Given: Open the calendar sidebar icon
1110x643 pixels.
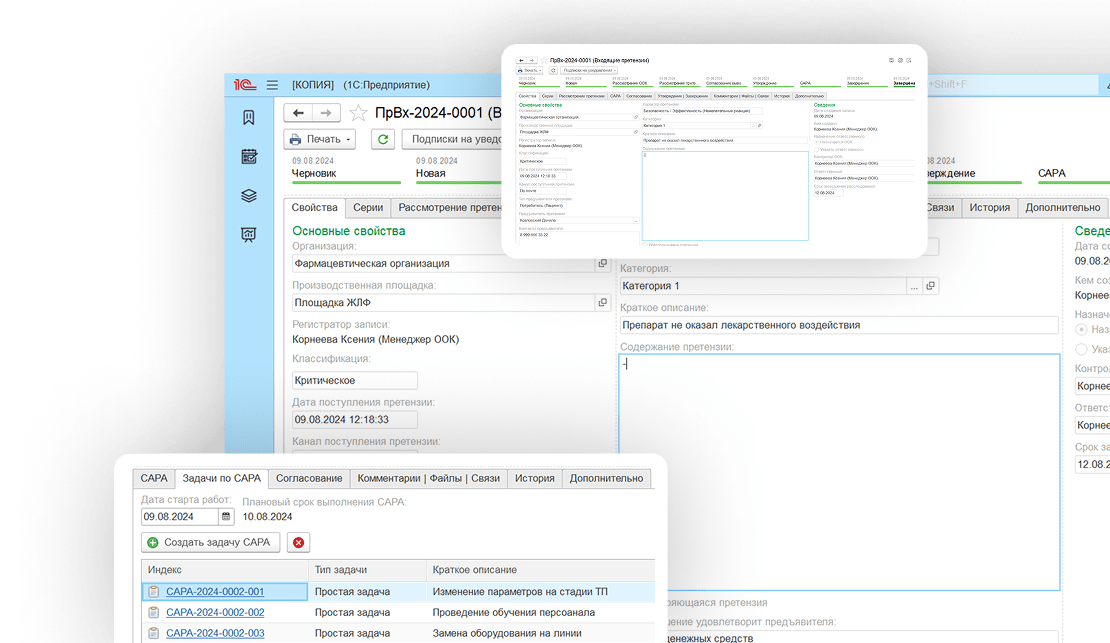Looking at the screenshot, I should point(248,157).
